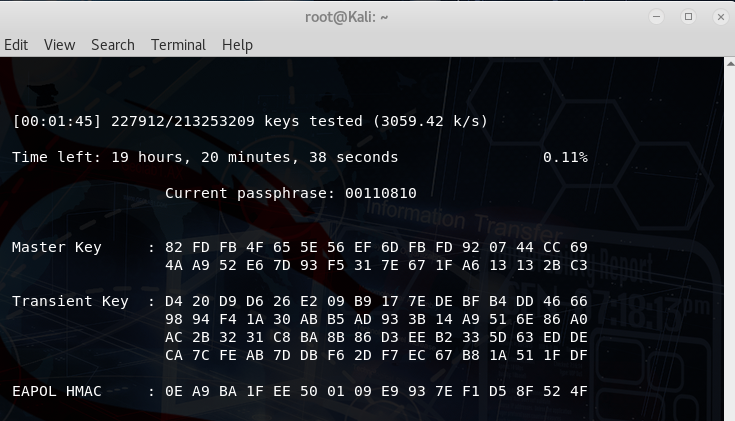Screen dimensions: 735x421
Task: Click the elapsed time [00:01:45]
Action: [57, 121]
